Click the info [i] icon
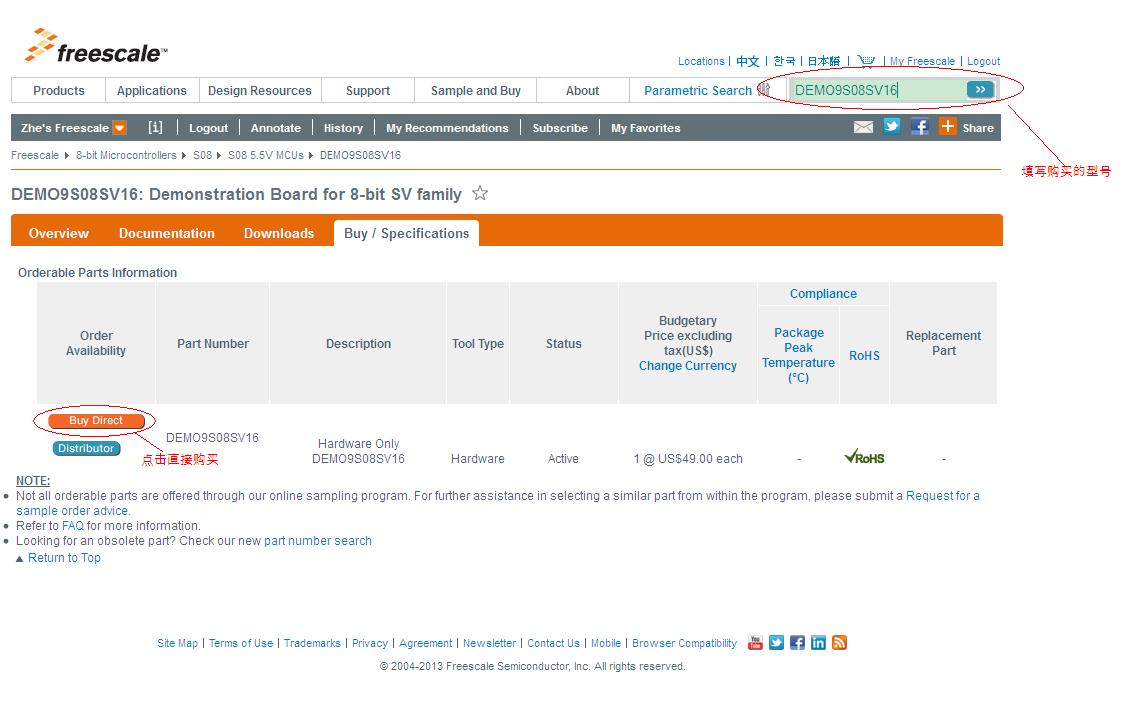This screenshot has height=724, width=1130. tap(155, 128)
